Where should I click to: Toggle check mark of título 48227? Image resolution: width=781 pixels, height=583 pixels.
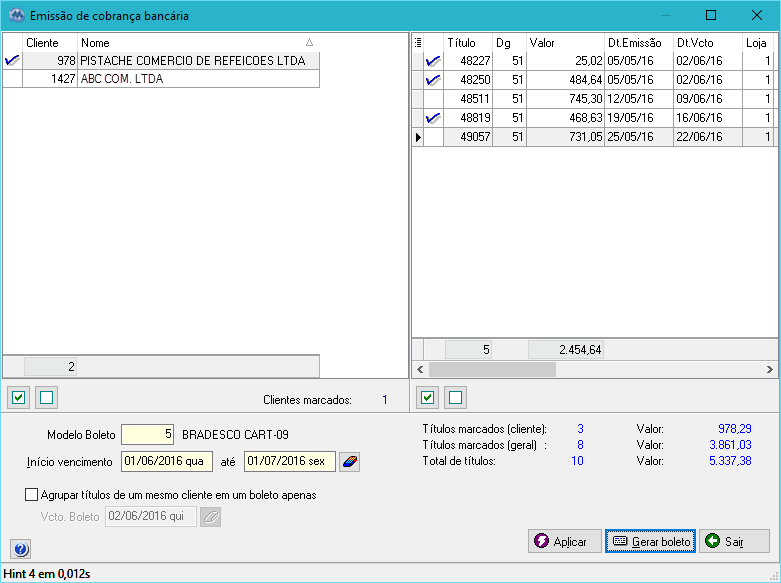433,61
